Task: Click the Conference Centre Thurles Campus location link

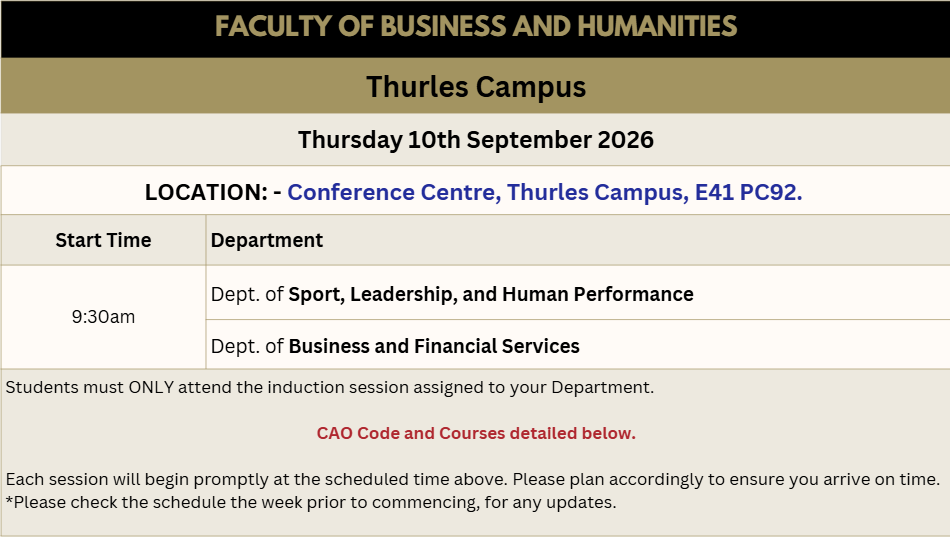Action: (x=544, y=192)
